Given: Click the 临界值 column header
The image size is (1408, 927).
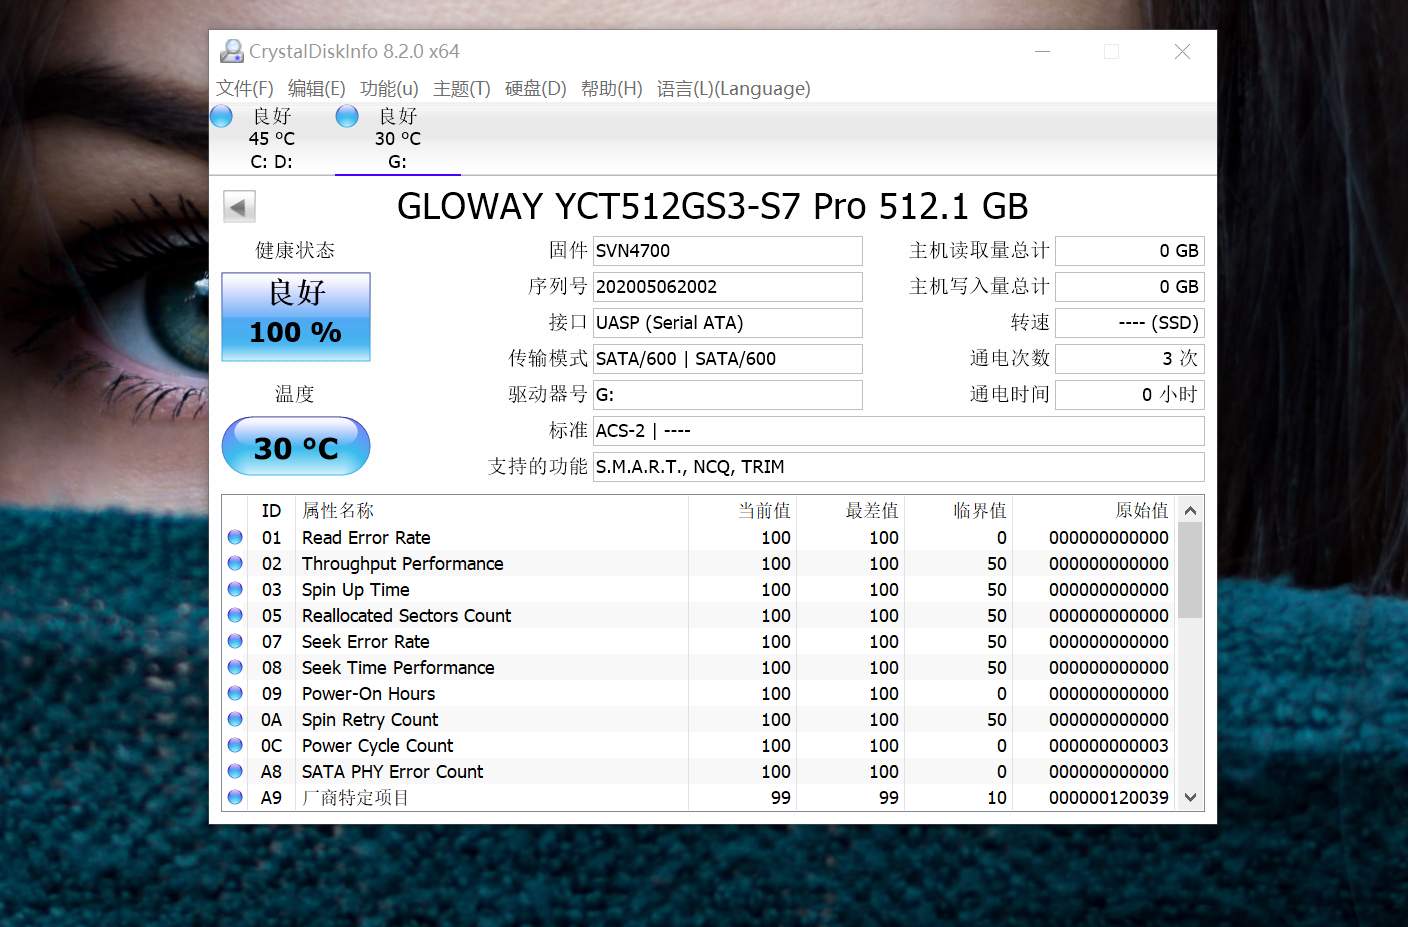Looking at the screenshot, I should [x=980, y=511].
